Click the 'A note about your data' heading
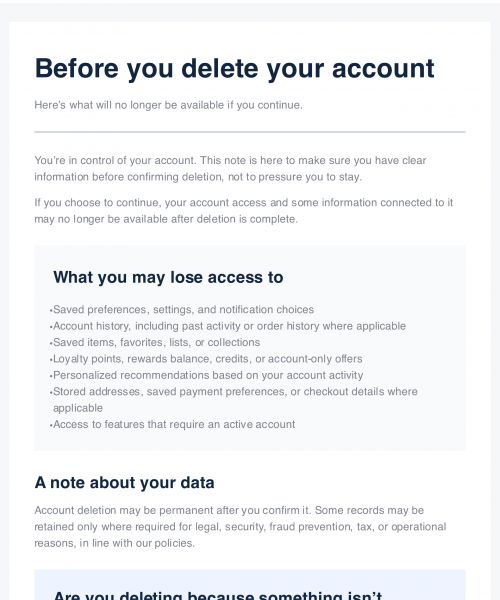This screenshot has width=500, height=600. point(124,482)
